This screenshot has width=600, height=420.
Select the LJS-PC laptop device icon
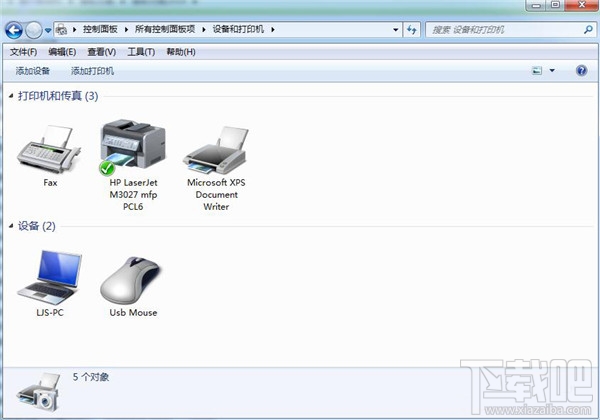(x=50, y=278)
